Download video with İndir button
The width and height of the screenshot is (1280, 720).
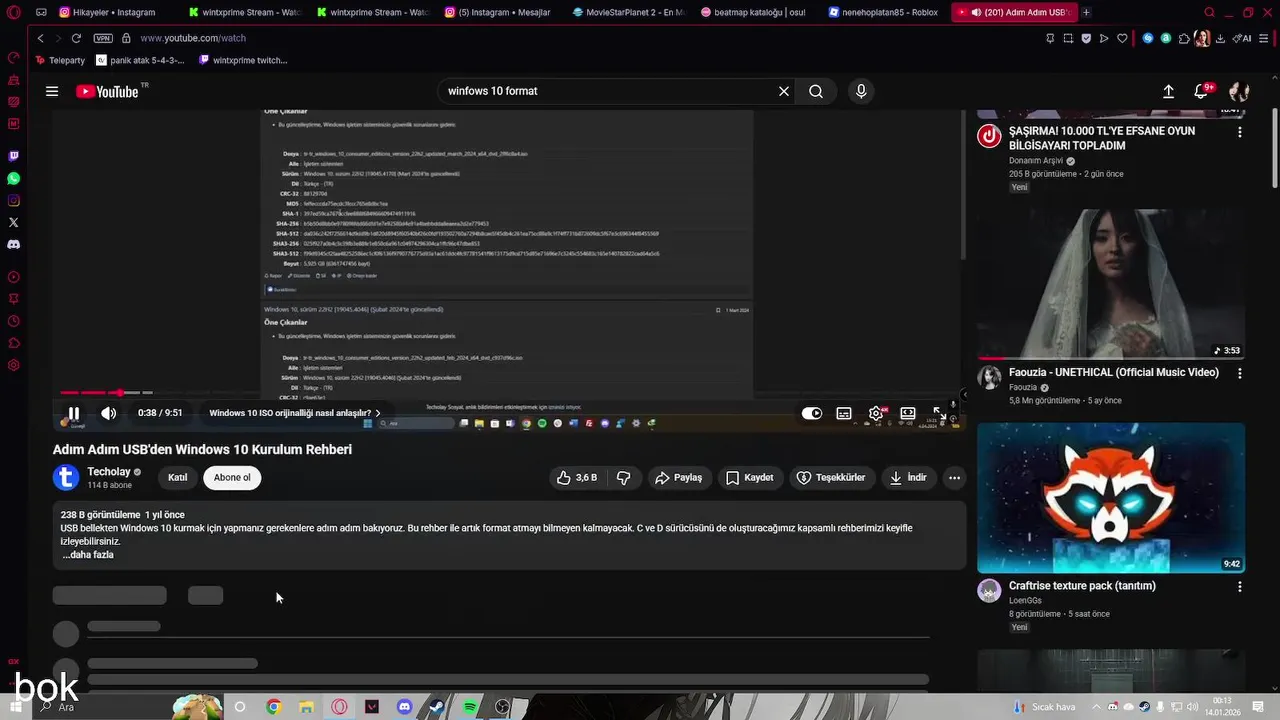[x=909, y=478]
